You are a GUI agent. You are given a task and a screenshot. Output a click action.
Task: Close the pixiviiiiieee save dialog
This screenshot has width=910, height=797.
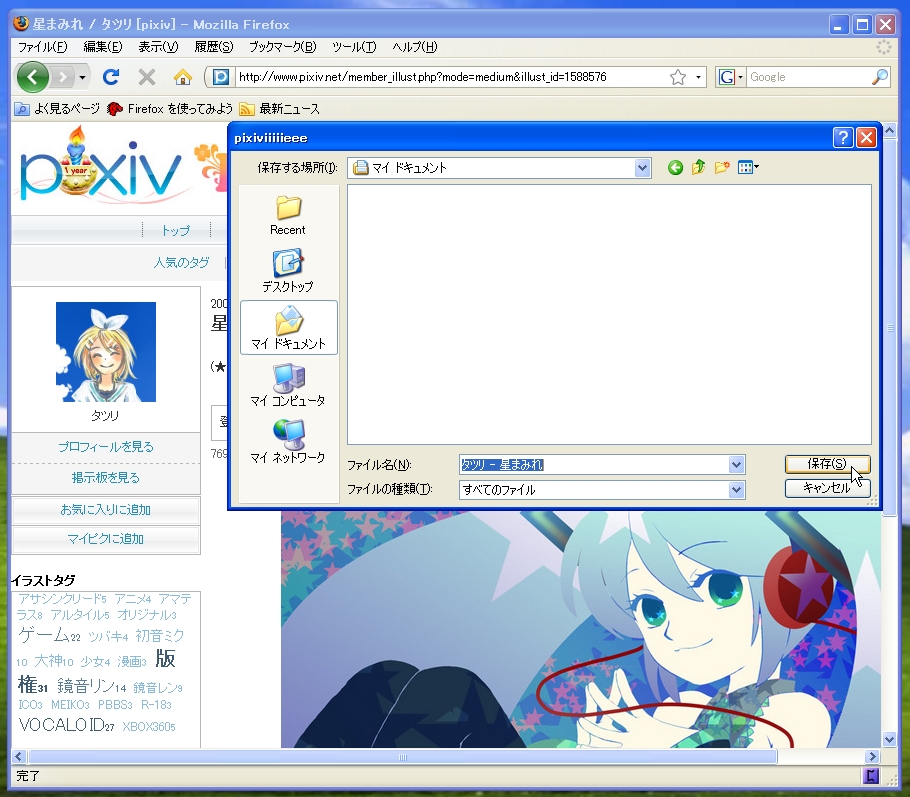pyautogui.click(x=866, y=138)
